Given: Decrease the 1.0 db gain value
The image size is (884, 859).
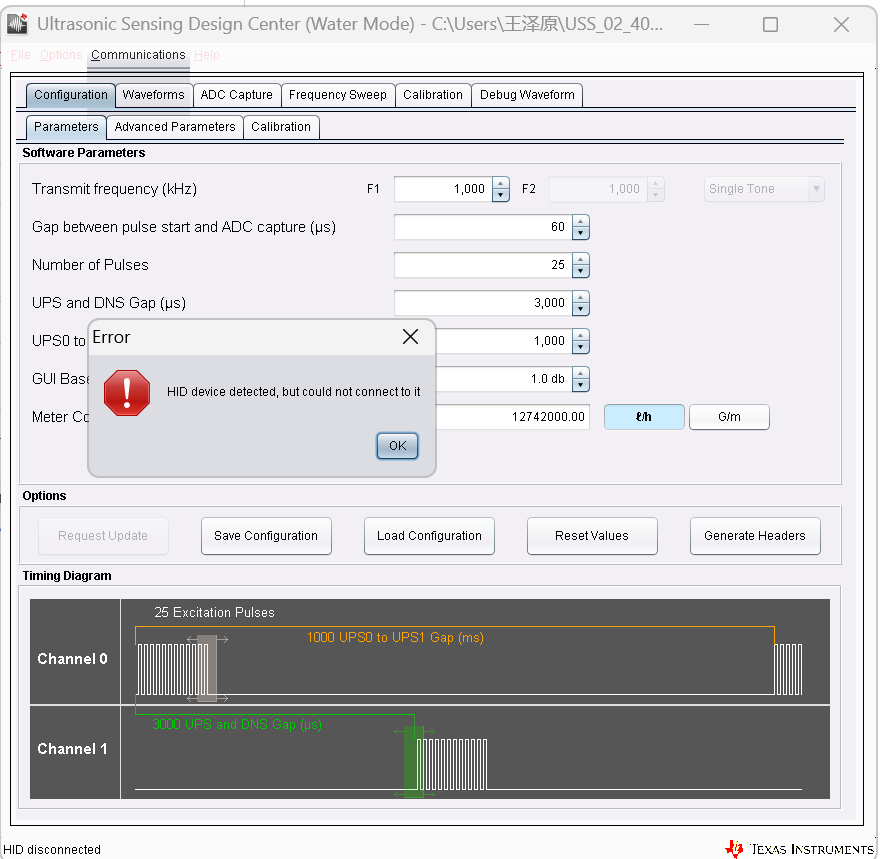Looking at the screenshot, I should point(581,385).
